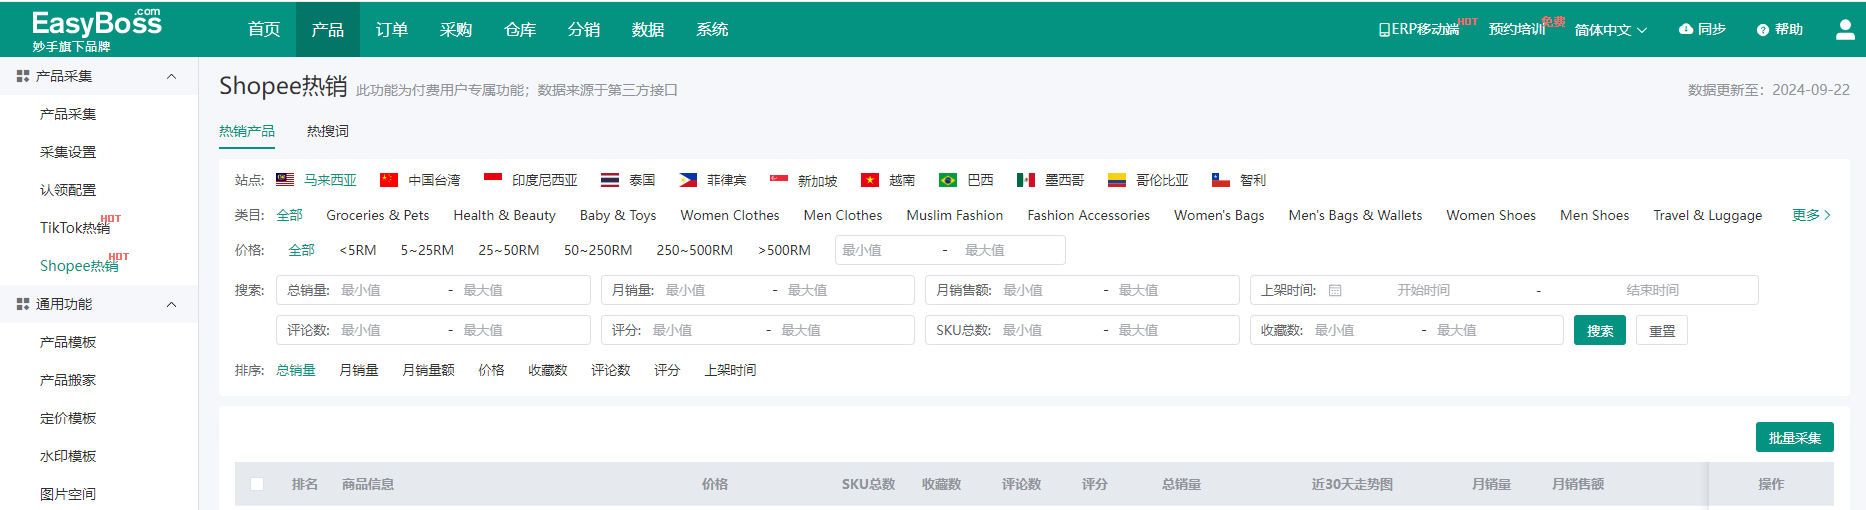Click the green 搜索 button
The image size is (1866, 510).
1599,331
